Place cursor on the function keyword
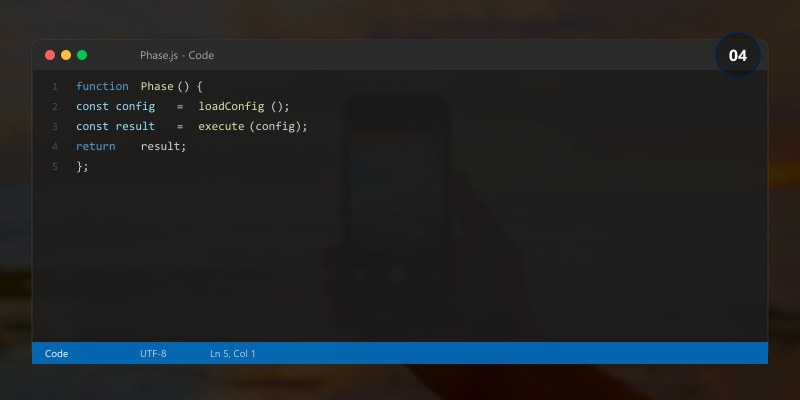Viewport: 800px width, 400px height. point(102,87)
